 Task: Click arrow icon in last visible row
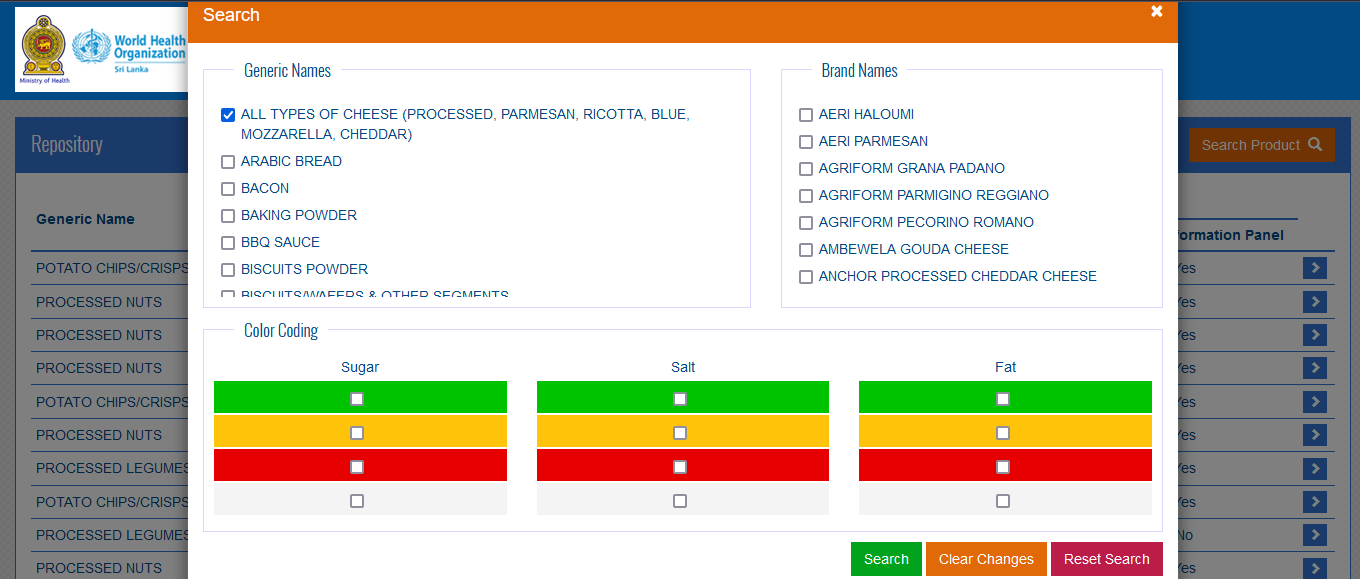1314,568
